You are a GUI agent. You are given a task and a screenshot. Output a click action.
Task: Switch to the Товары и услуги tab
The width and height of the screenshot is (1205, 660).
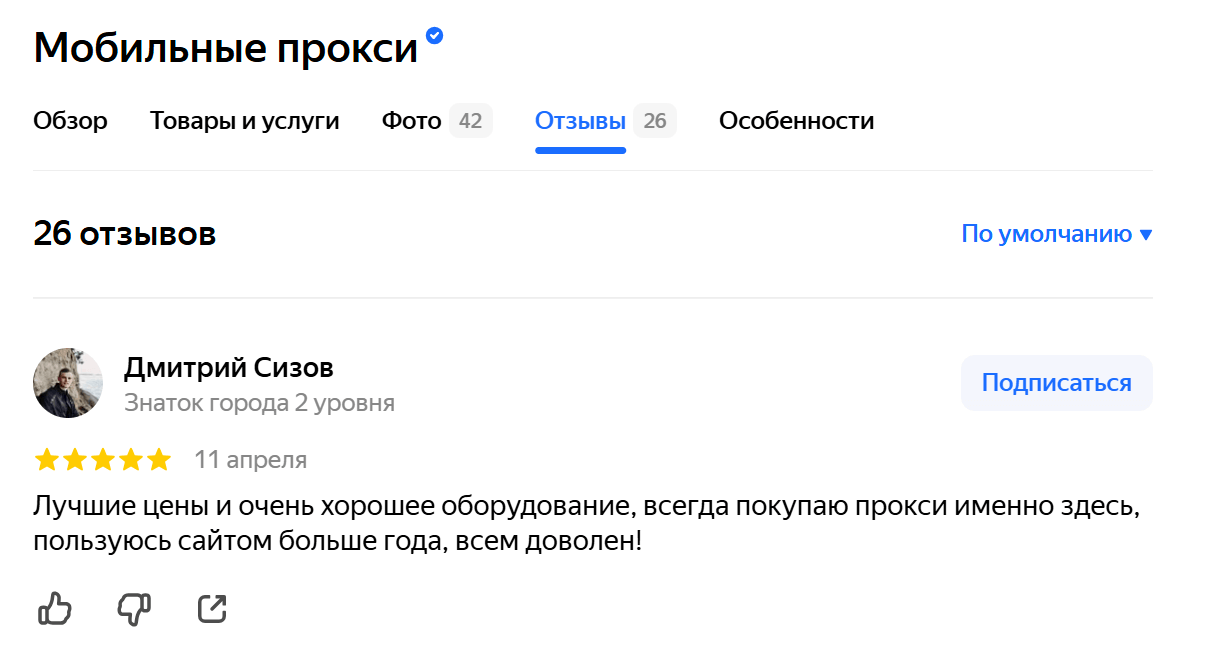pyautogui.click(x=245, y=121)
